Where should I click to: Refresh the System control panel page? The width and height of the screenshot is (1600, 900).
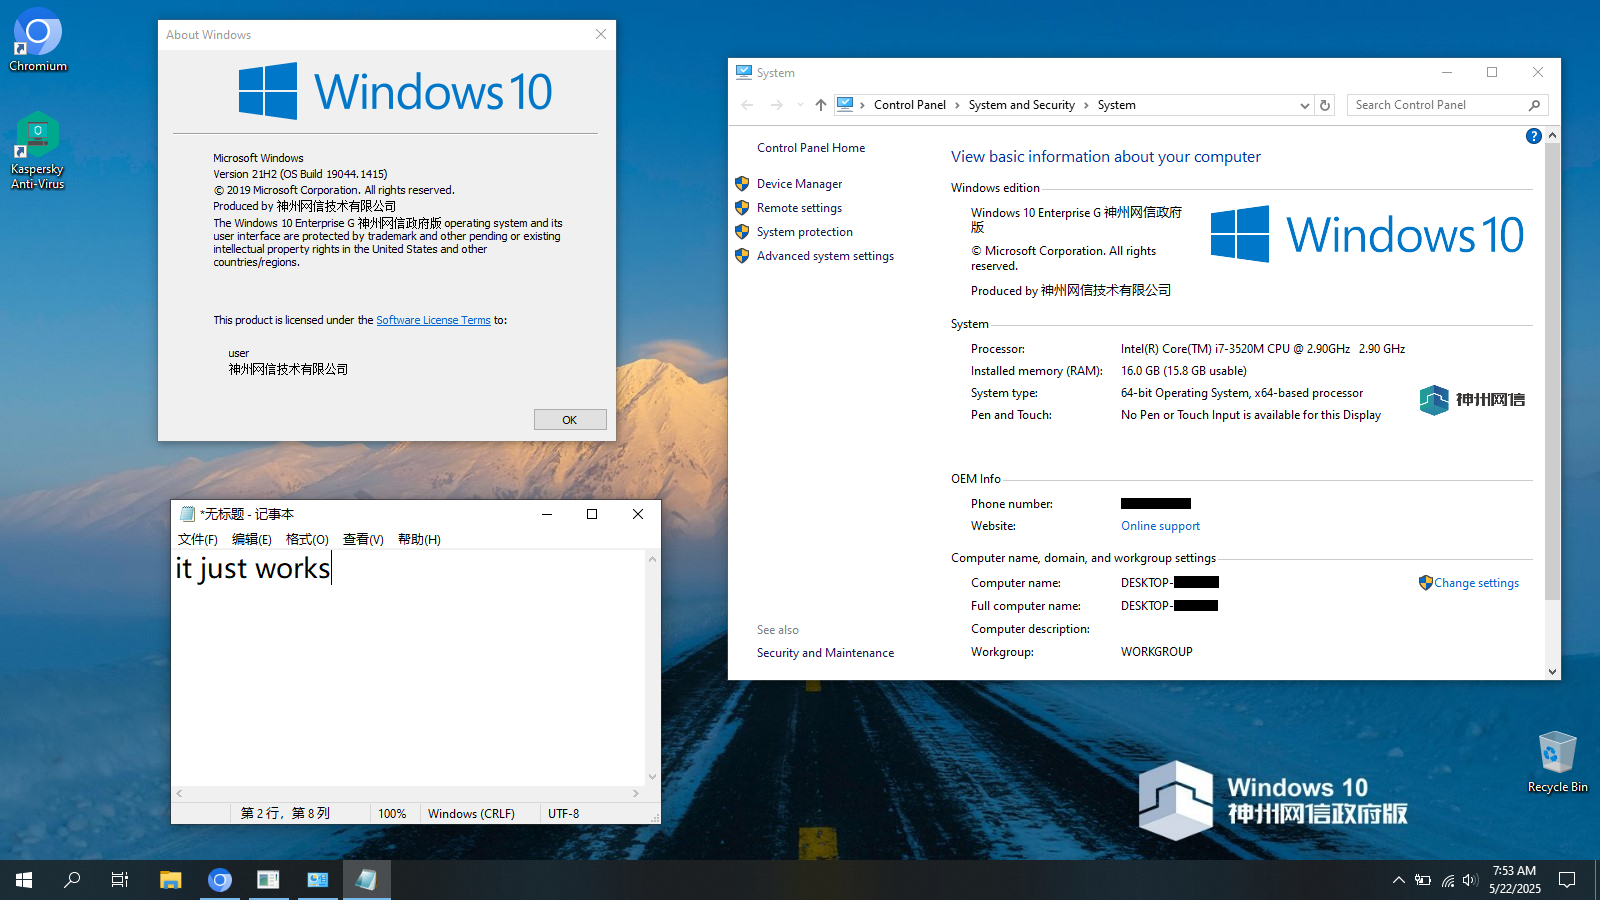point(1325,105)
